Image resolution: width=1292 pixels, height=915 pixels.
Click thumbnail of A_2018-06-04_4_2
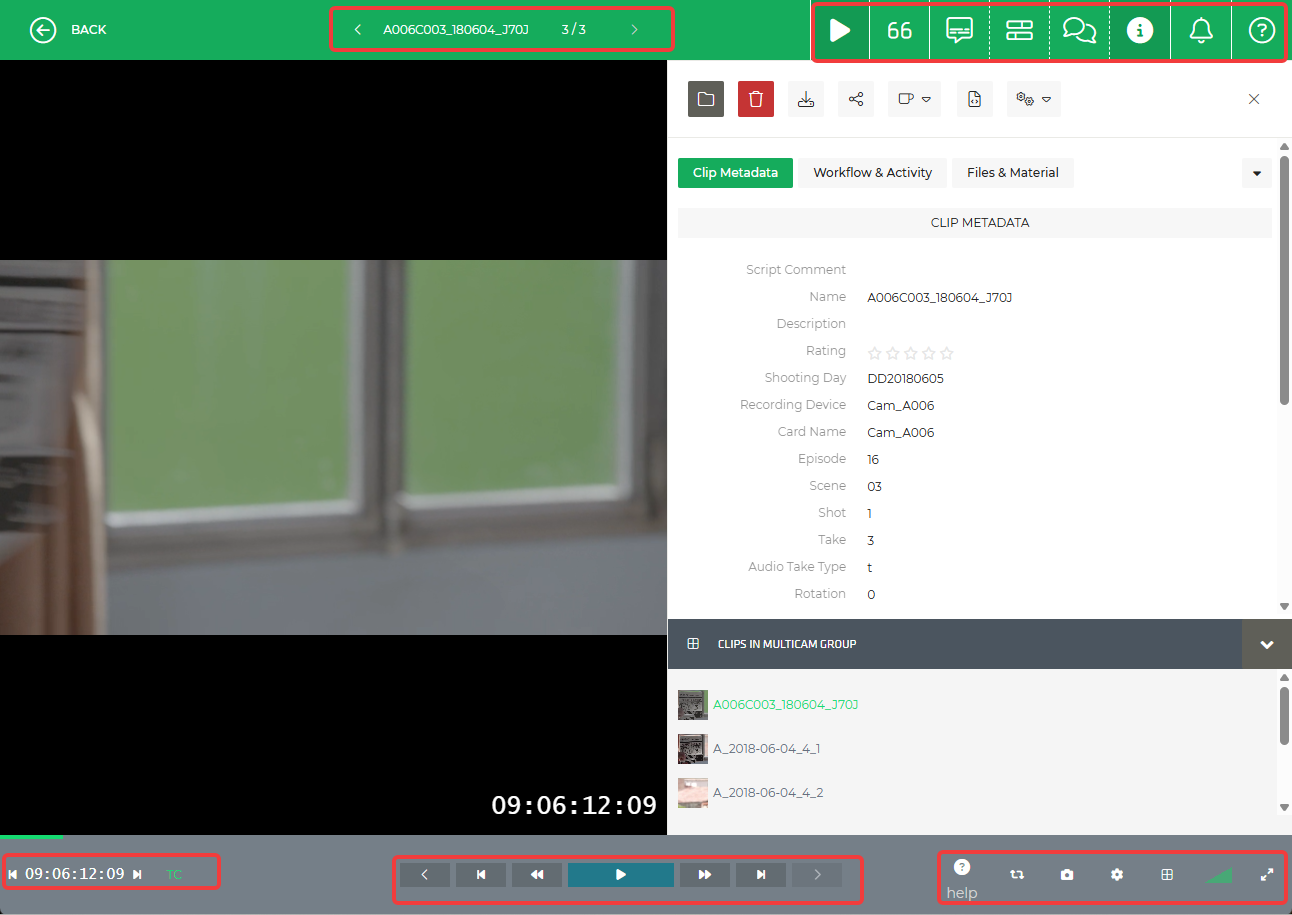693,793
